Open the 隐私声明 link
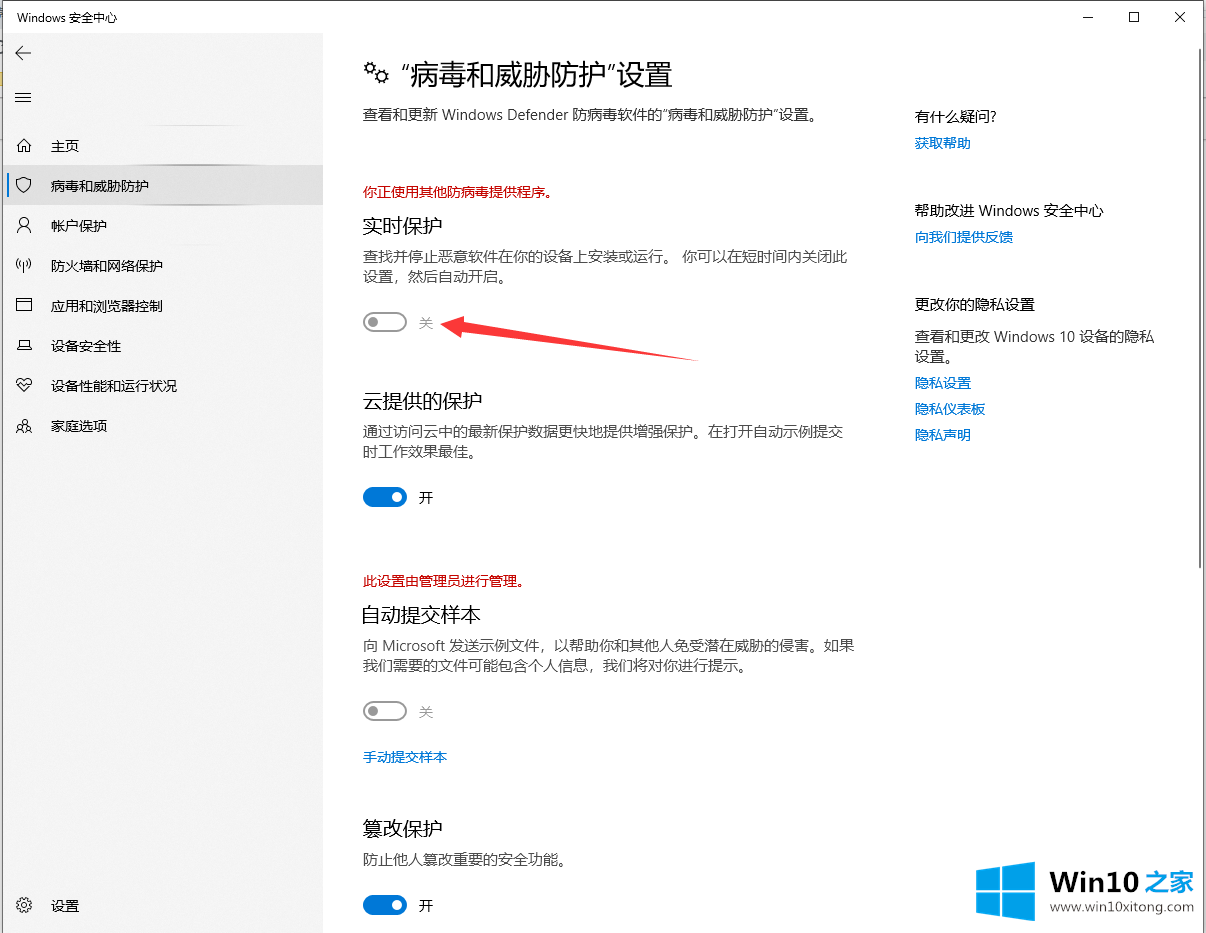The height and width of the screenshot is (933, 1206). point(943,435)
